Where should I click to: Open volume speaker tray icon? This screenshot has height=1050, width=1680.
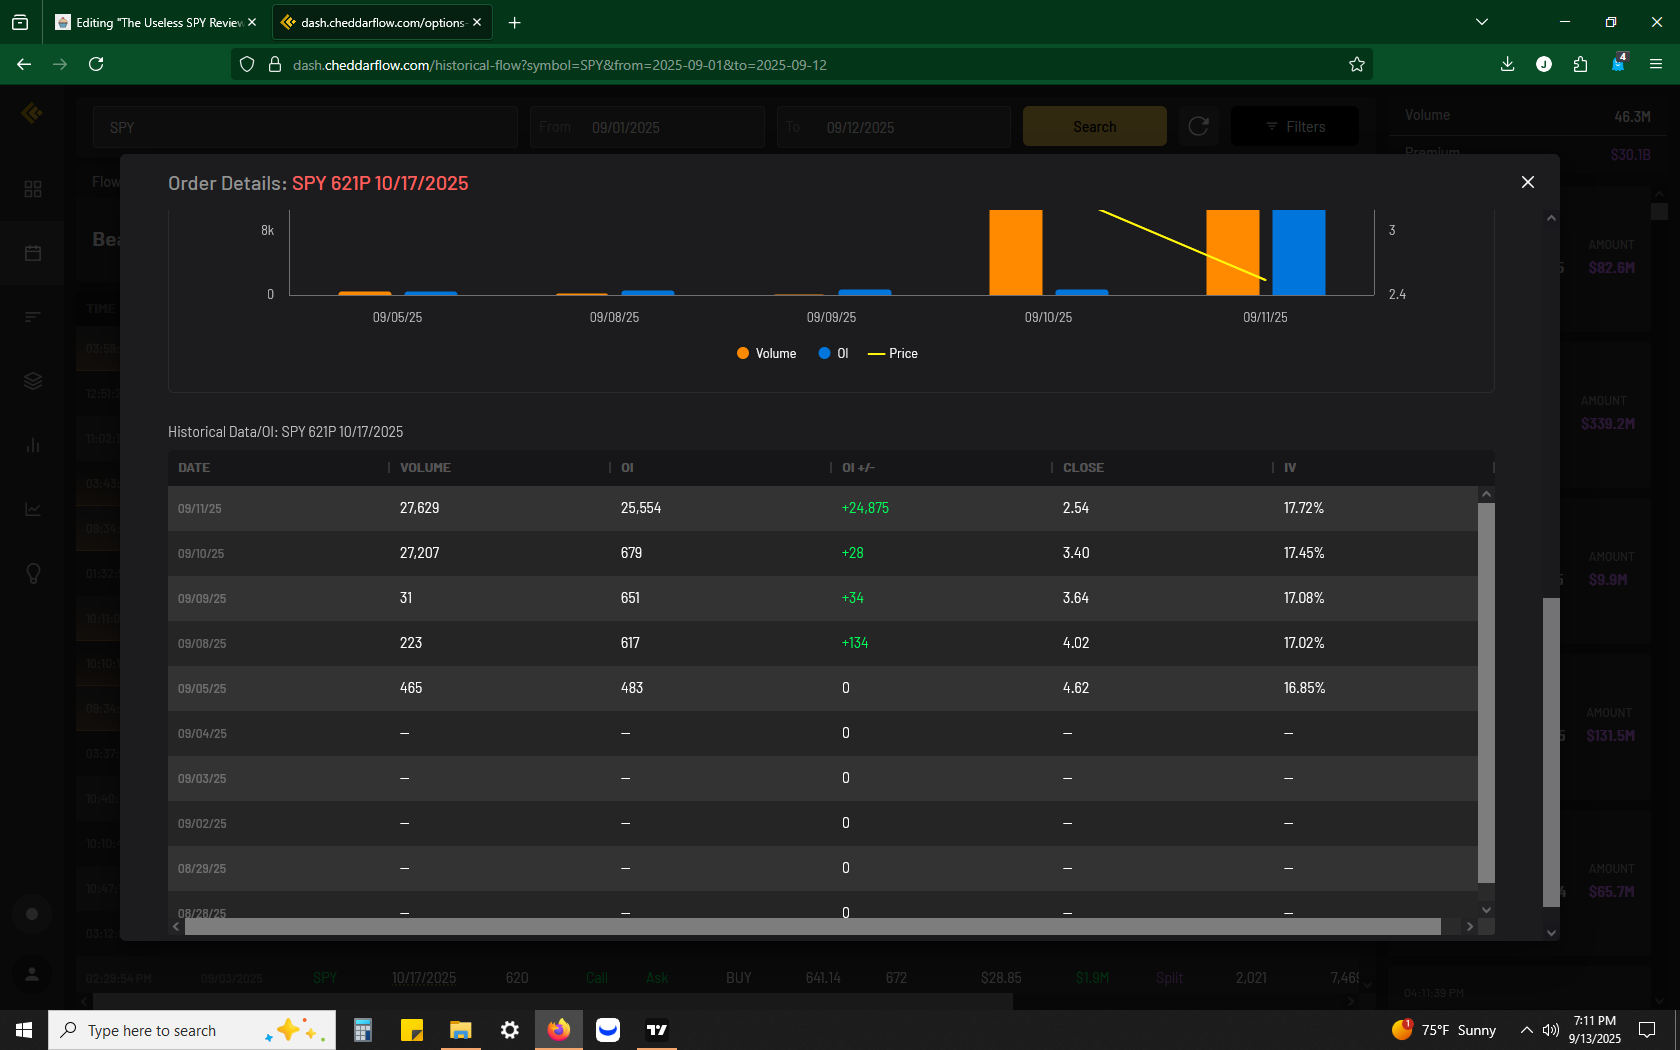[x=1551, y=1030]
